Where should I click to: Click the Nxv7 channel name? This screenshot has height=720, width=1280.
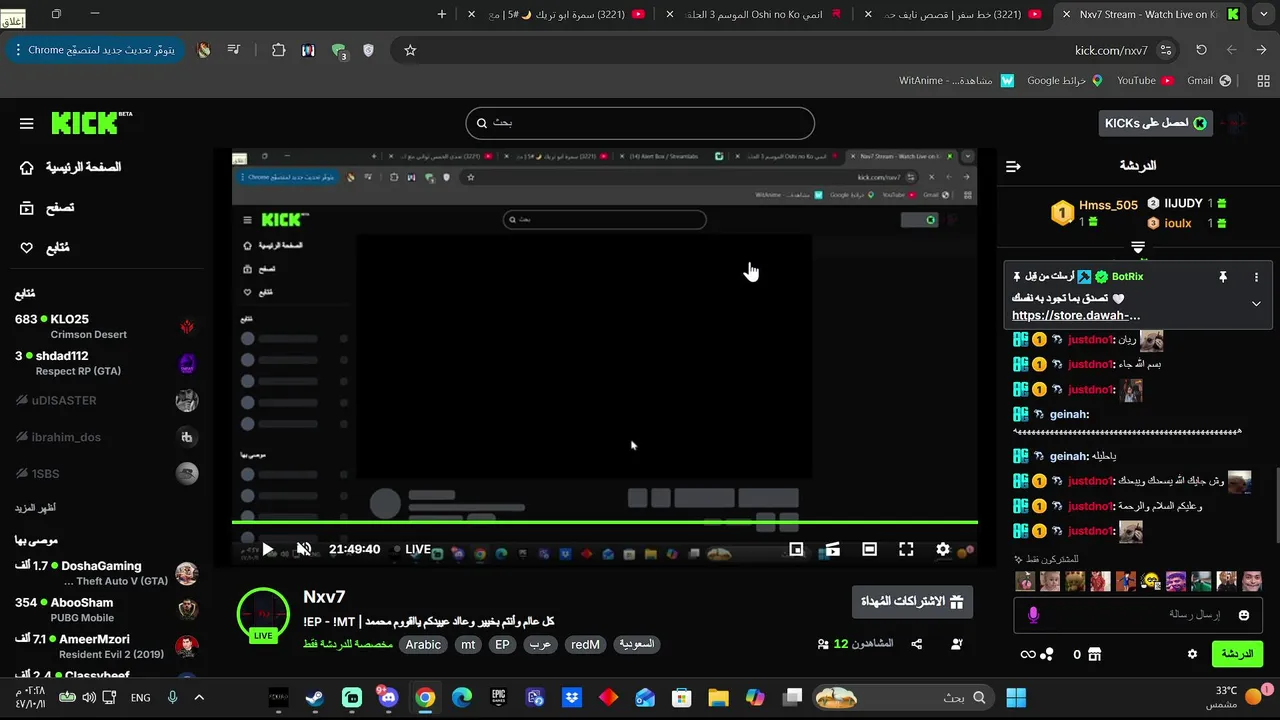click(x=324, y=597)
